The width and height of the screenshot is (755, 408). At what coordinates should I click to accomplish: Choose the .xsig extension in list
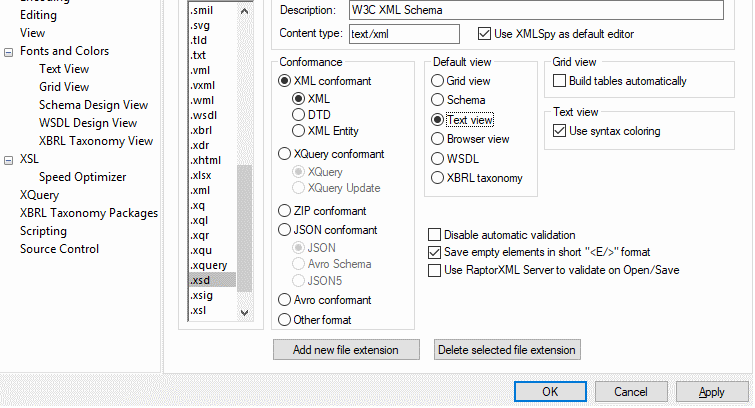201,295
